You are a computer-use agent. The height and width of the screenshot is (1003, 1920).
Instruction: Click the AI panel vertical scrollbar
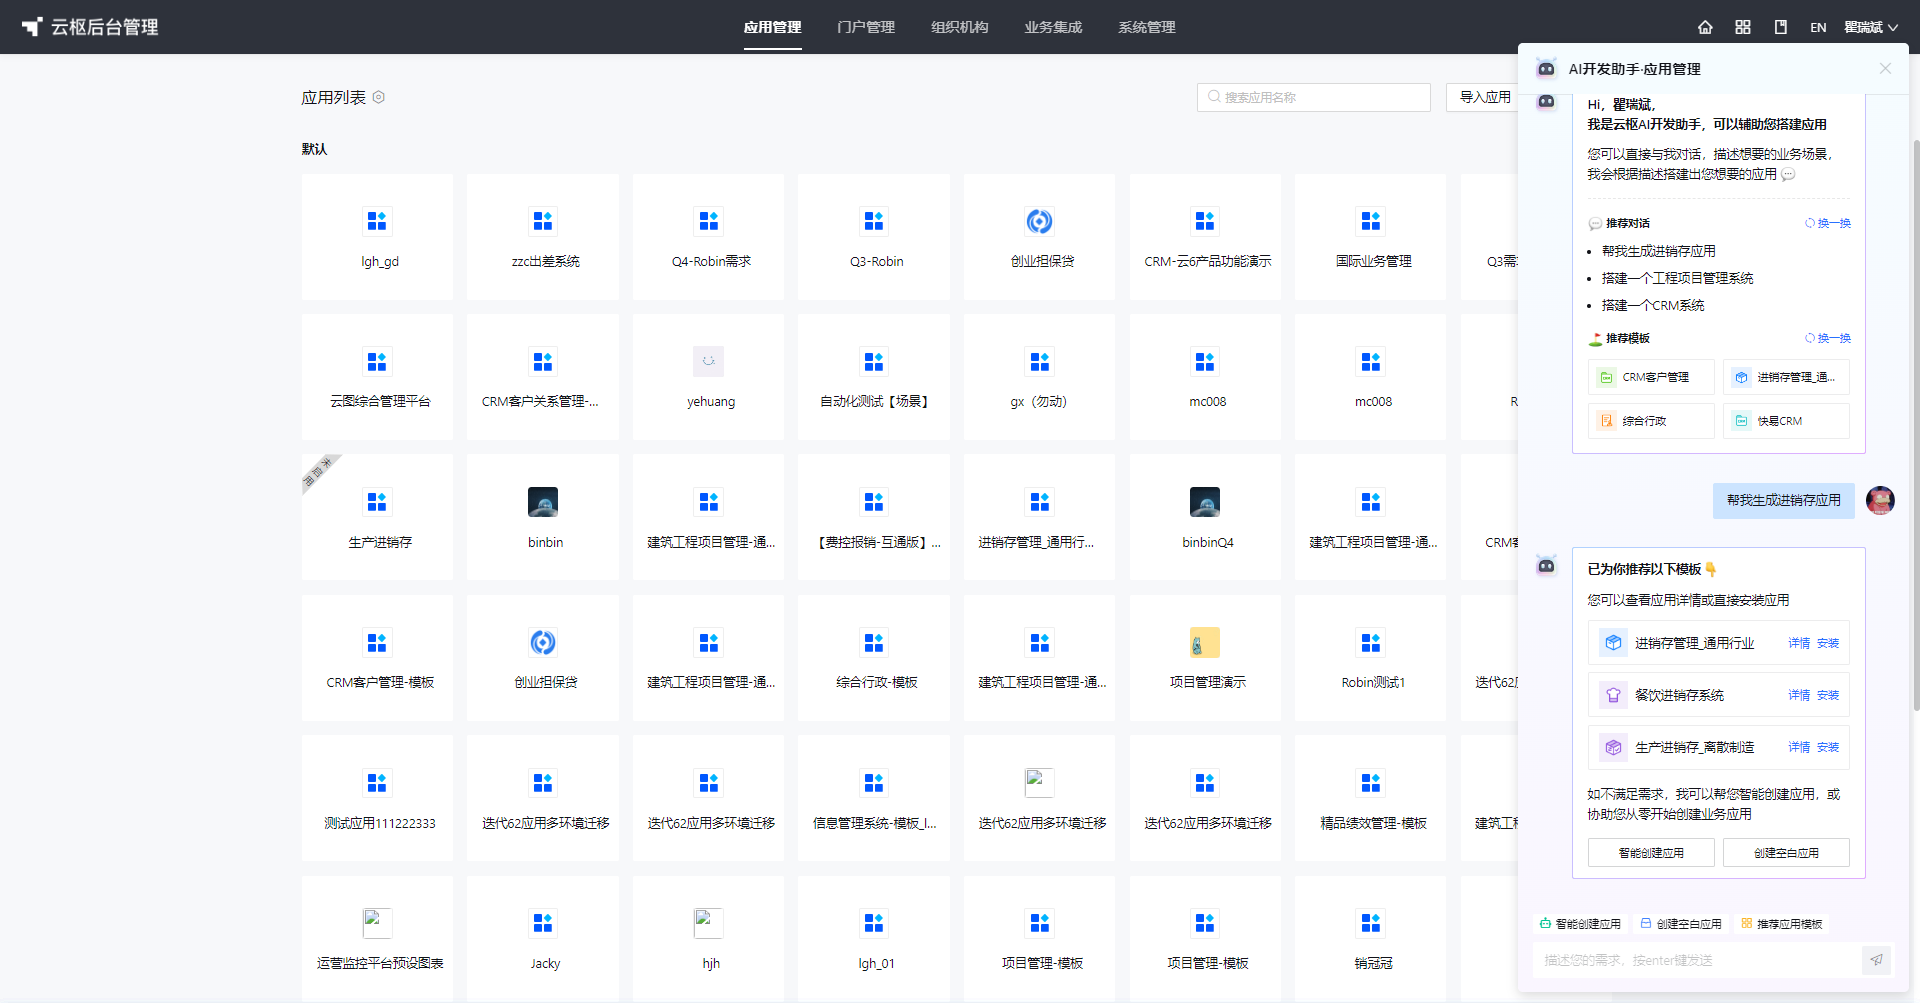point(1916,425)
